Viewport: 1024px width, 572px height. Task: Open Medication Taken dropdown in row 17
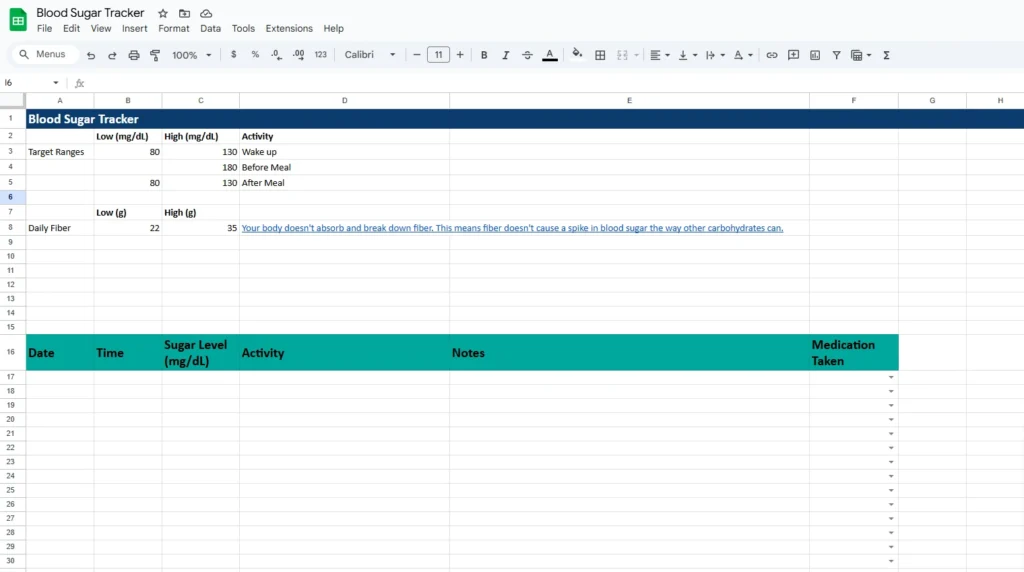[x=891, y=377]
